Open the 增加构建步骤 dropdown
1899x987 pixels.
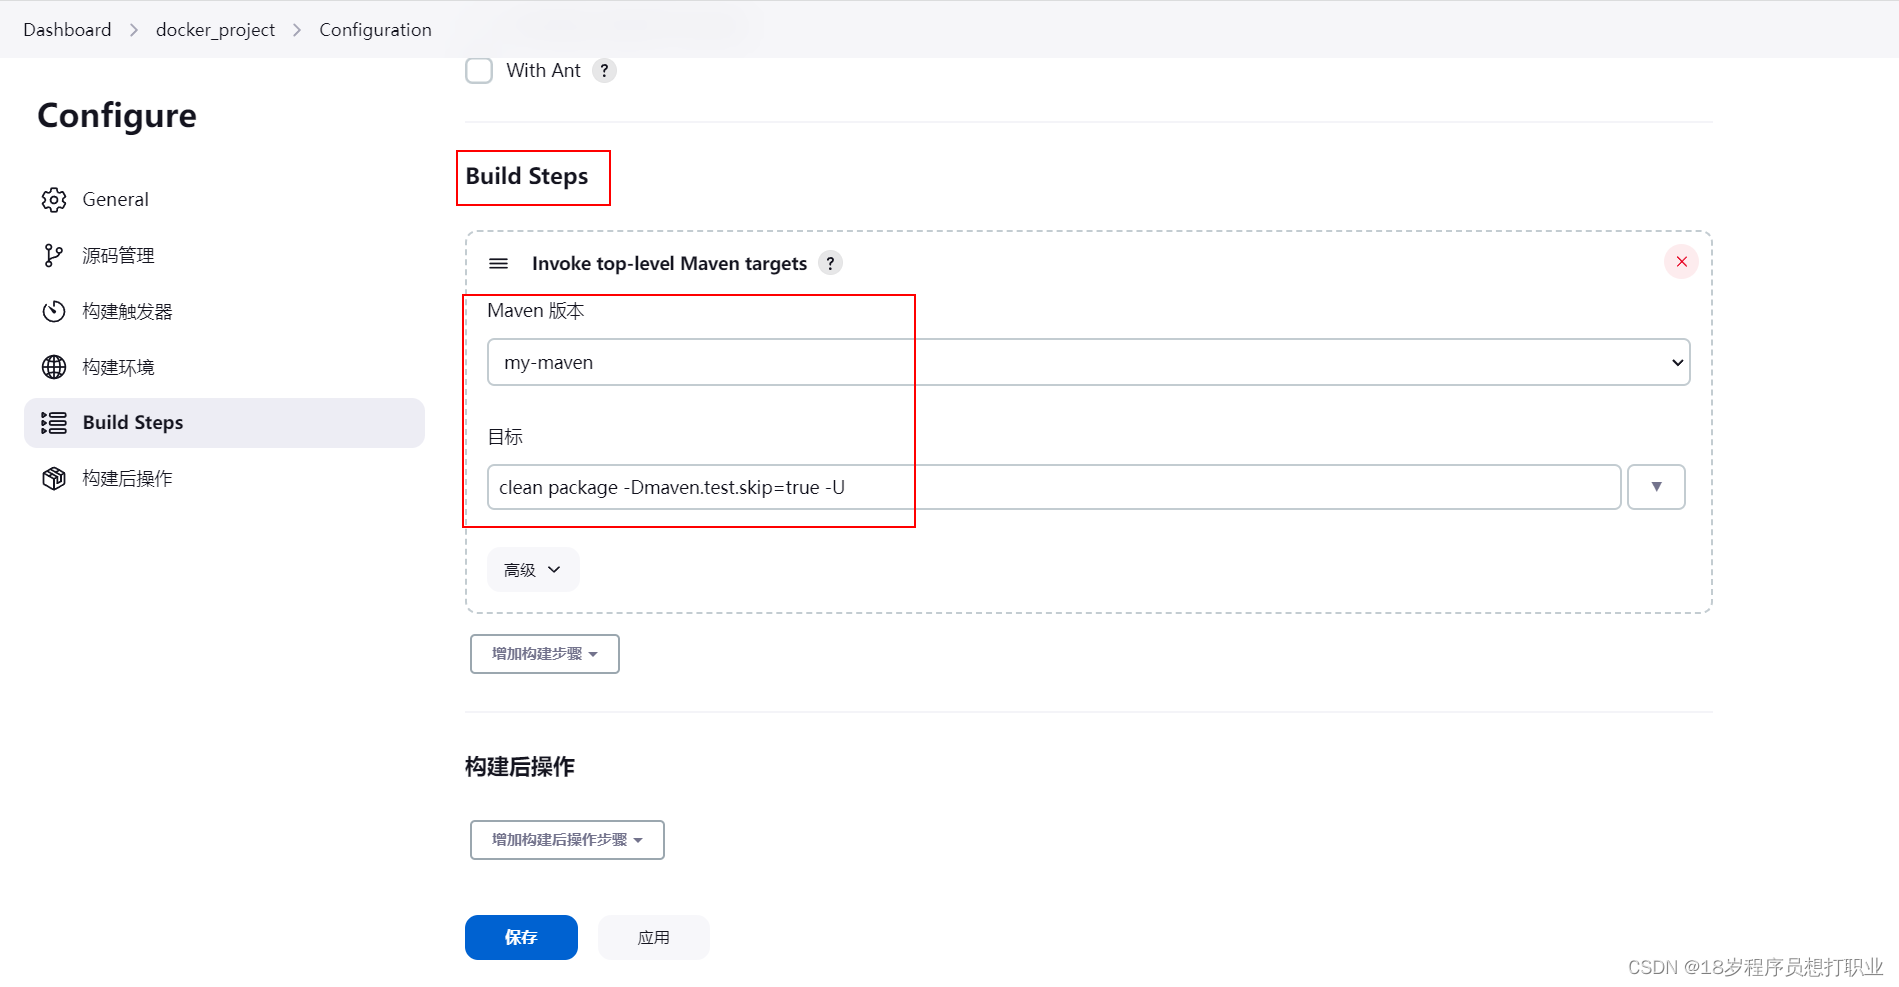click(x=545, y=654)
